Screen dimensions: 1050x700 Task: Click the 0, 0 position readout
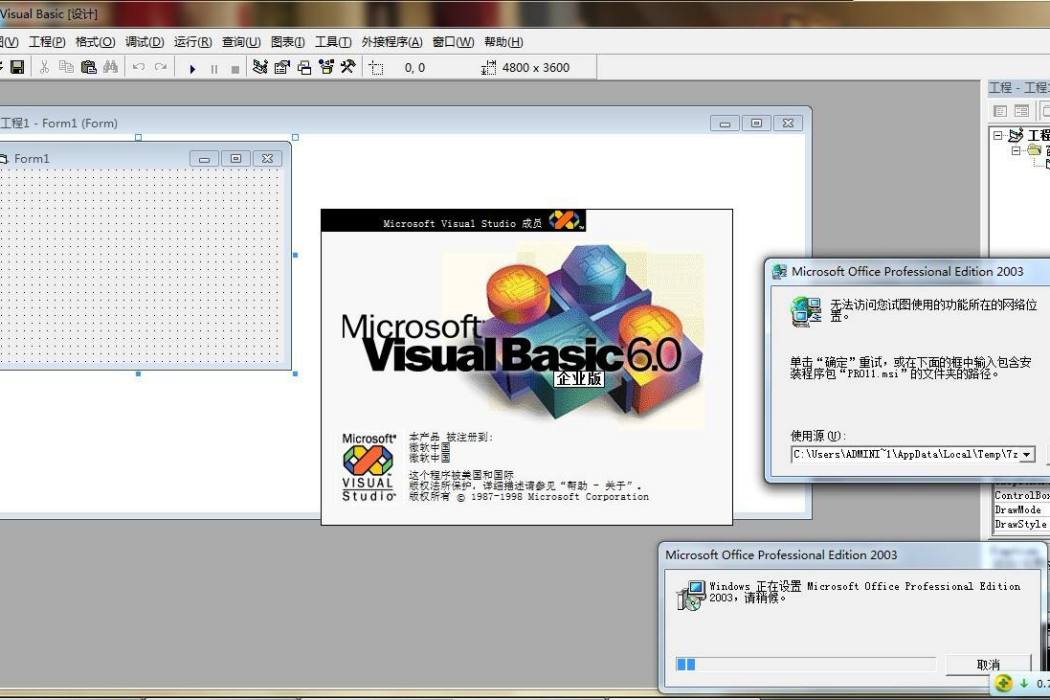[415, 68]
